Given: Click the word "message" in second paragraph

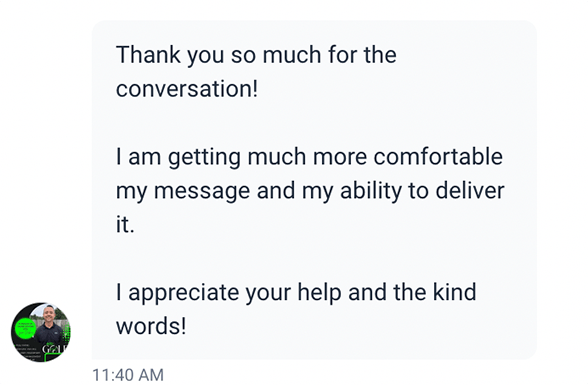Looking at the screenshot, I should (x=202, y=192).
